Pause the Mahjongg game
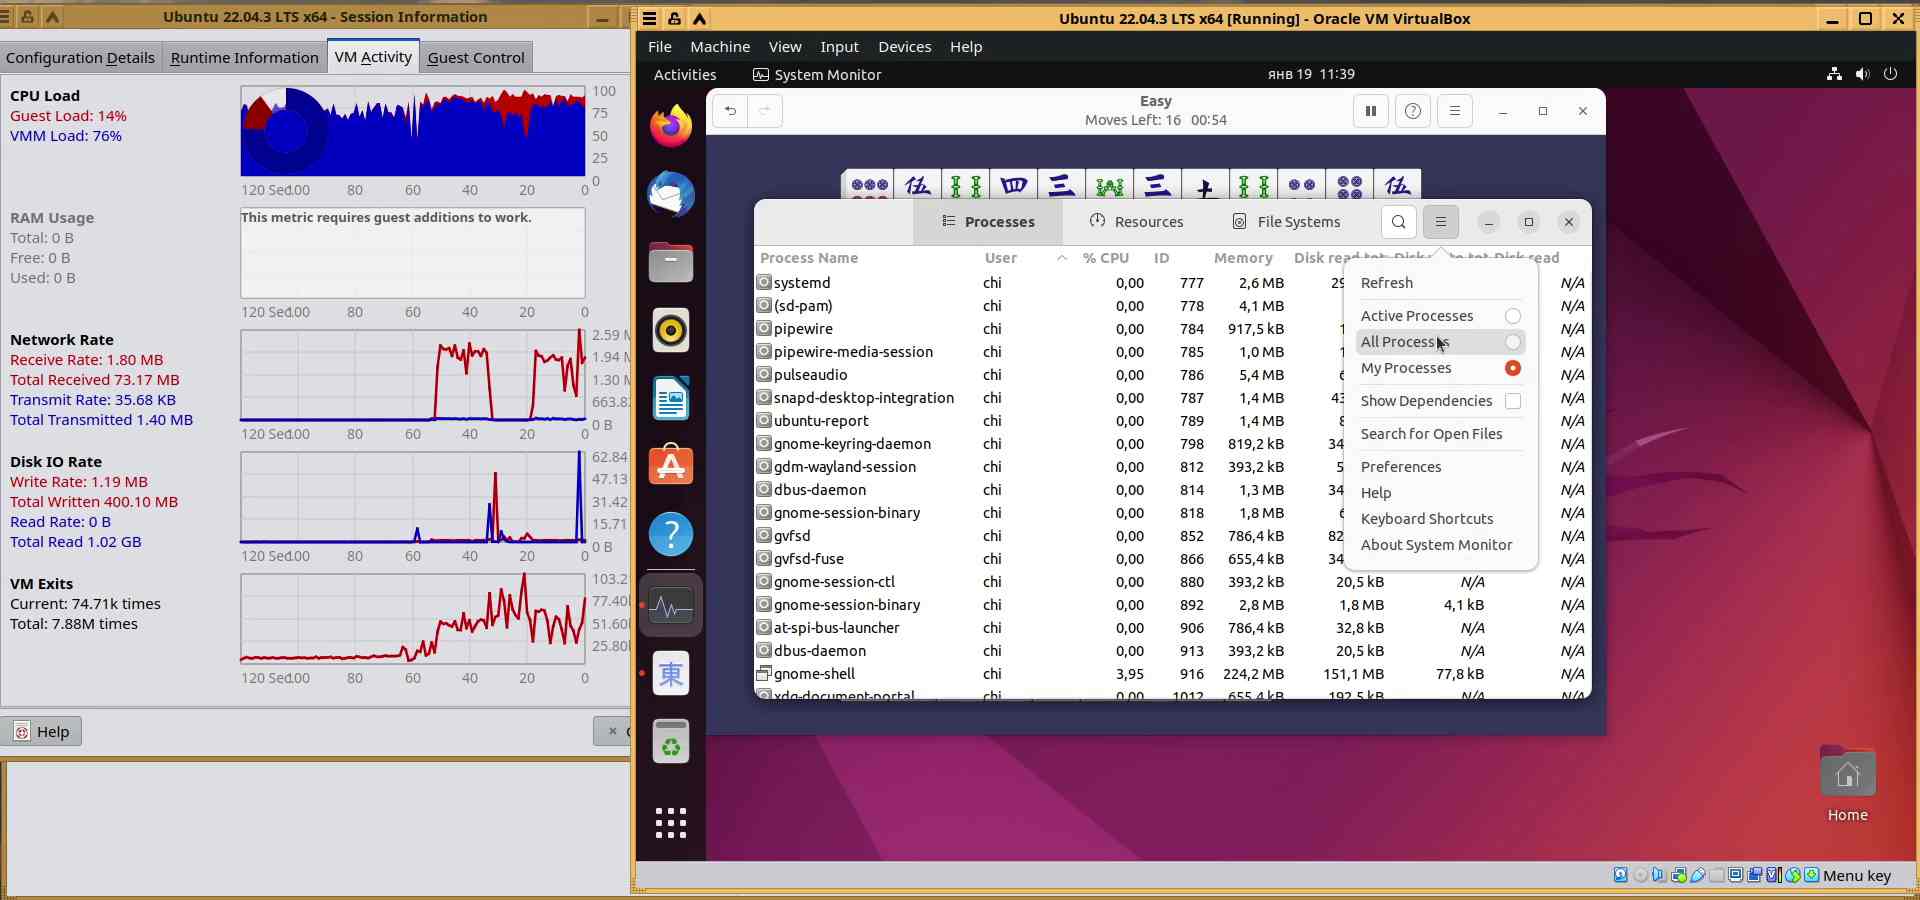Screen dimensions: 1920x900 pyautogui.click(x=1371, y=111)
